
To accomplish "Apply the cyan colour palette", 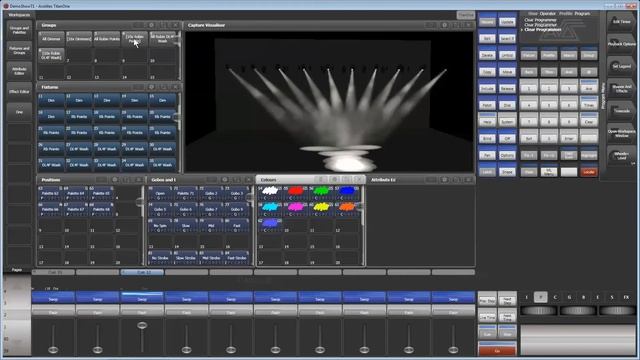I will click(270, 209).
